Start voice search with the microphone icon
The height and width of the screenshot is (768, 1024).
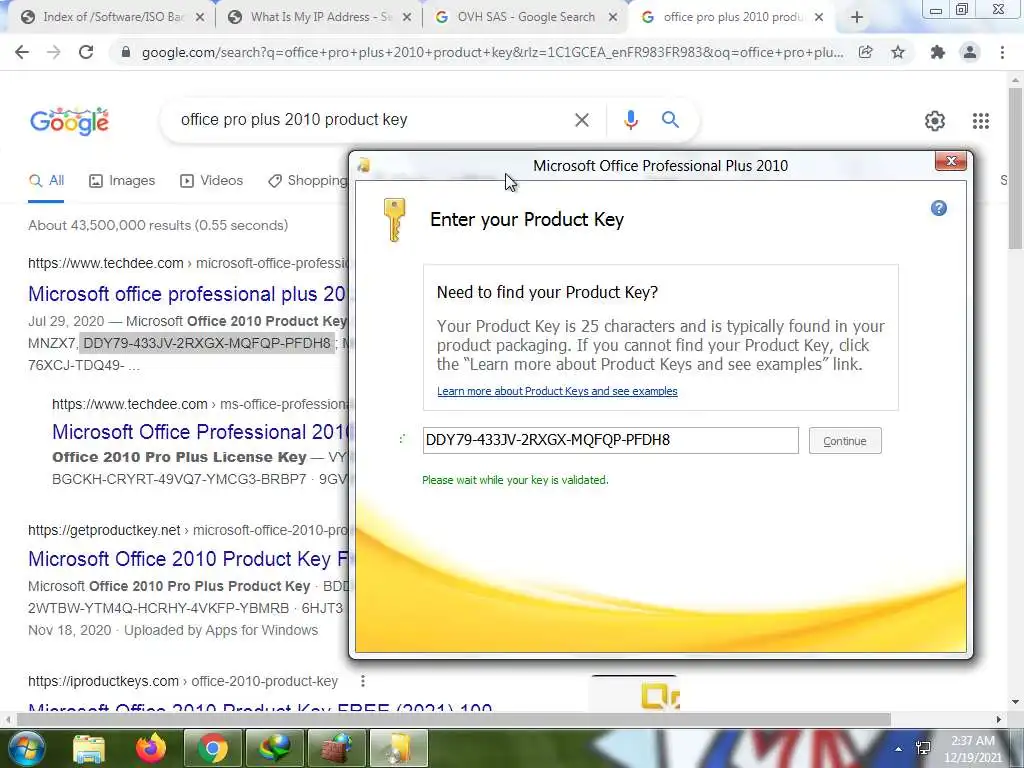coord(630,120)
